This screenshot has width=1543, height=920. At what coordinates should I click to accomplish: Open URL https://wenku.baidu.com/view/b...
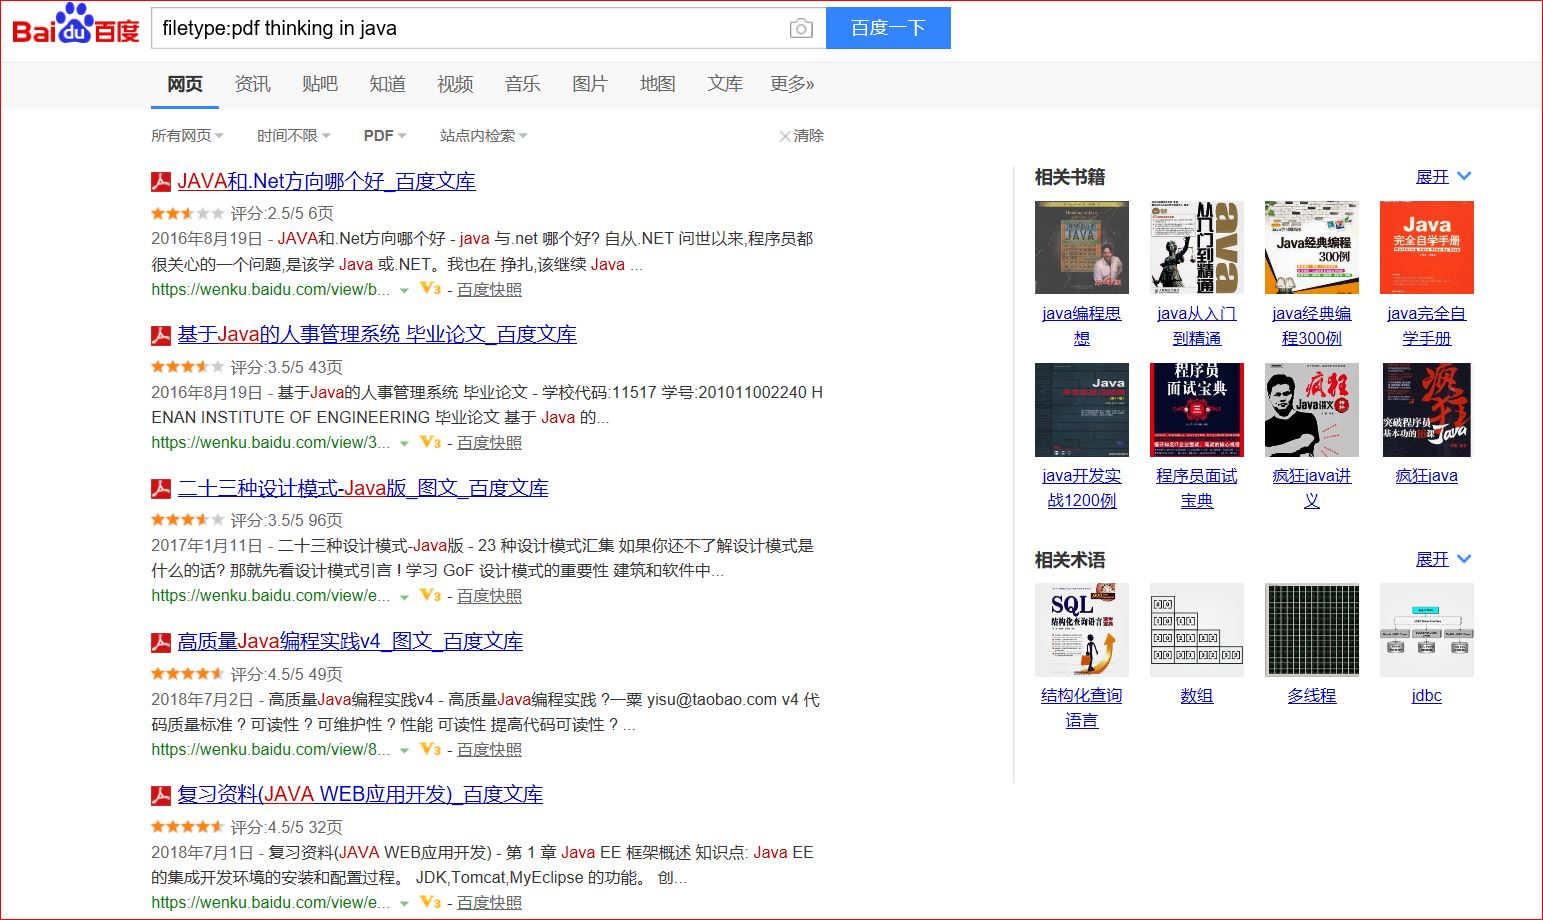coord(270,290)
